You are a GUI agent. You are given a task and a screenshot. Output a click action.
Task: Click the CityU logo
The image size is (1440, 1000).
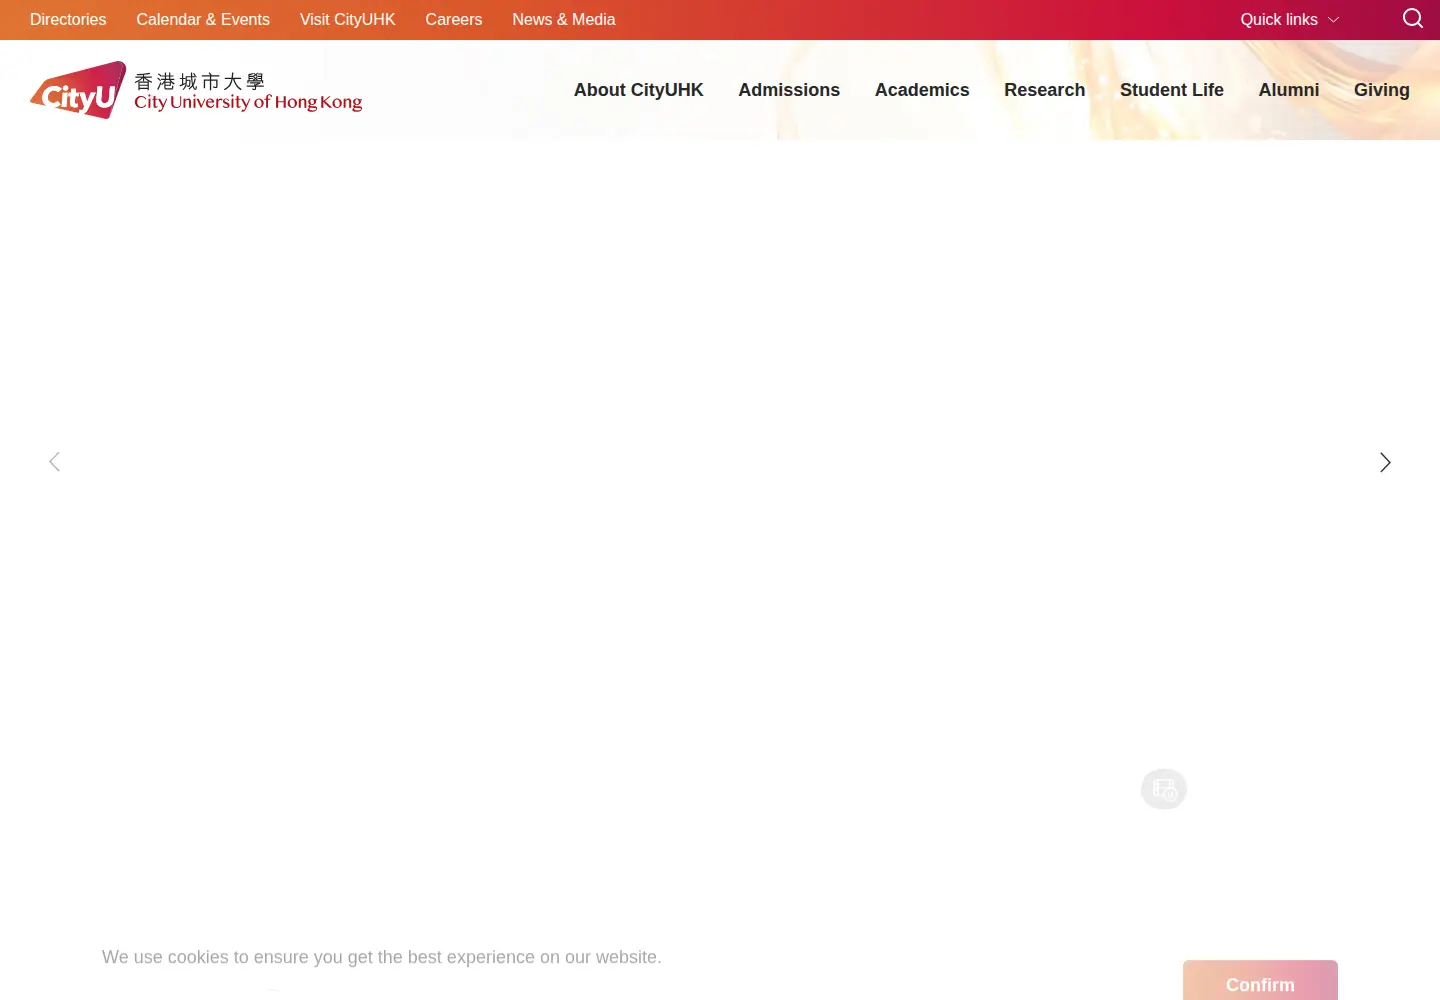[x=78, y=90]
